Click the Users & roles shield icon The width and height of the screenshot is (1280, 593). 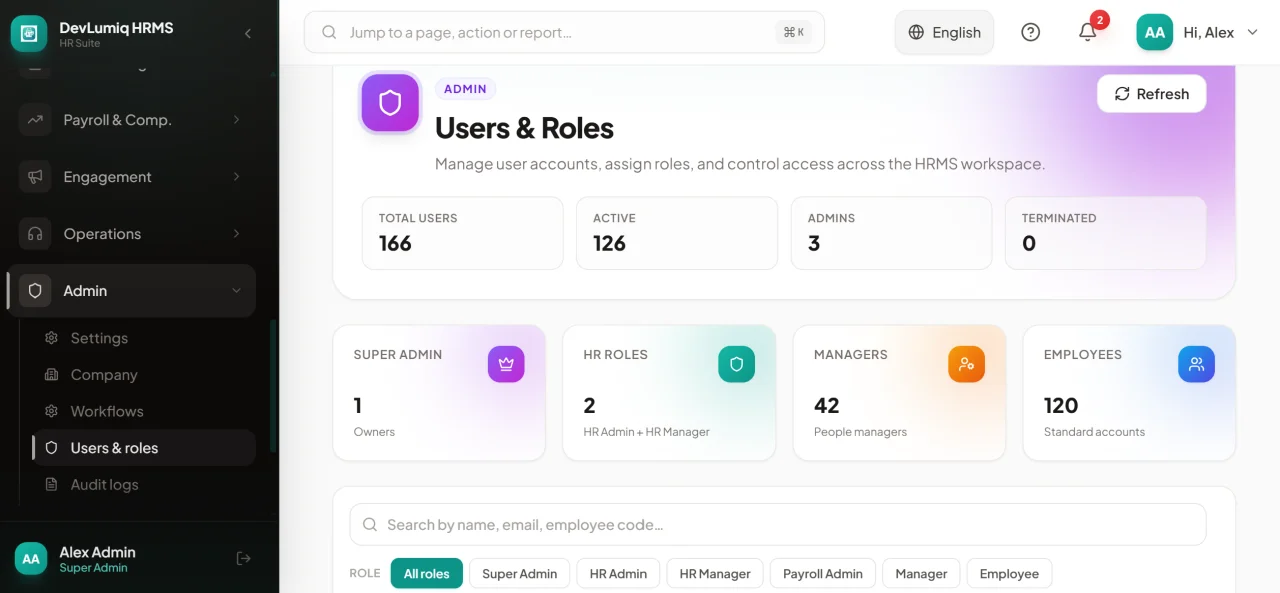point(51,448)
